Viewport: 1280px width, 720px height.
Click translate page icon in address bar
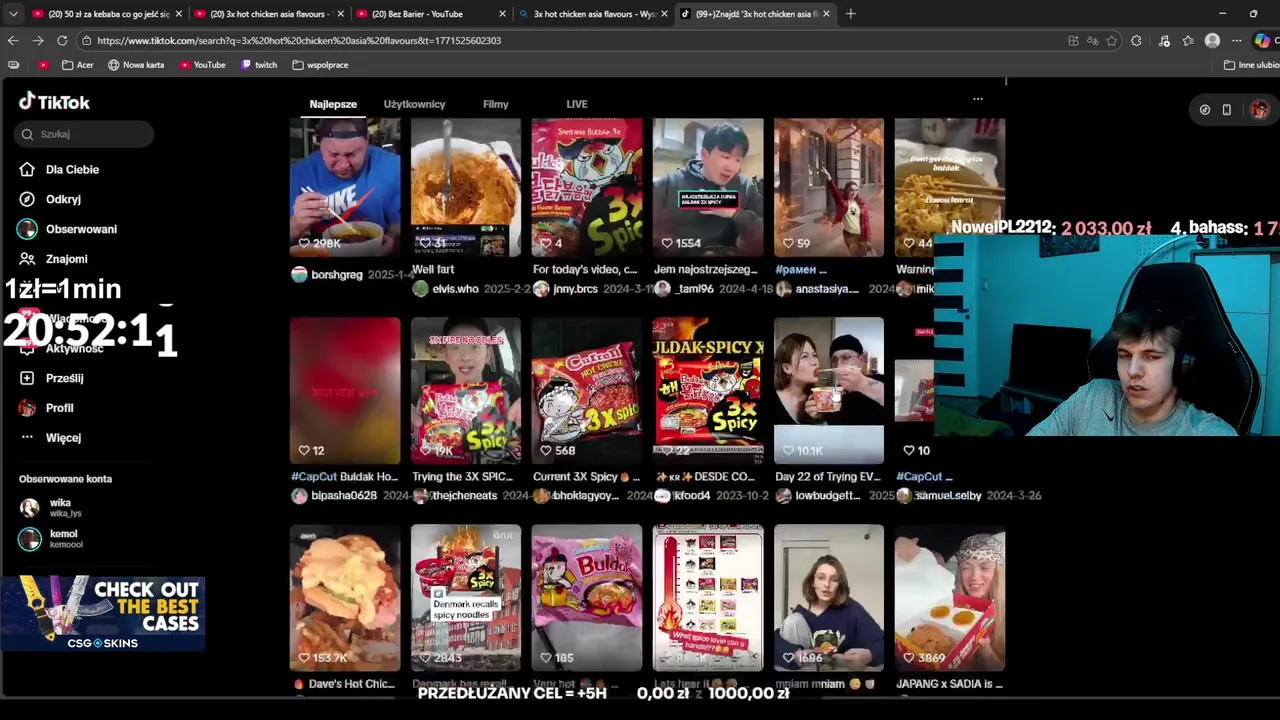pos(1092,41)
